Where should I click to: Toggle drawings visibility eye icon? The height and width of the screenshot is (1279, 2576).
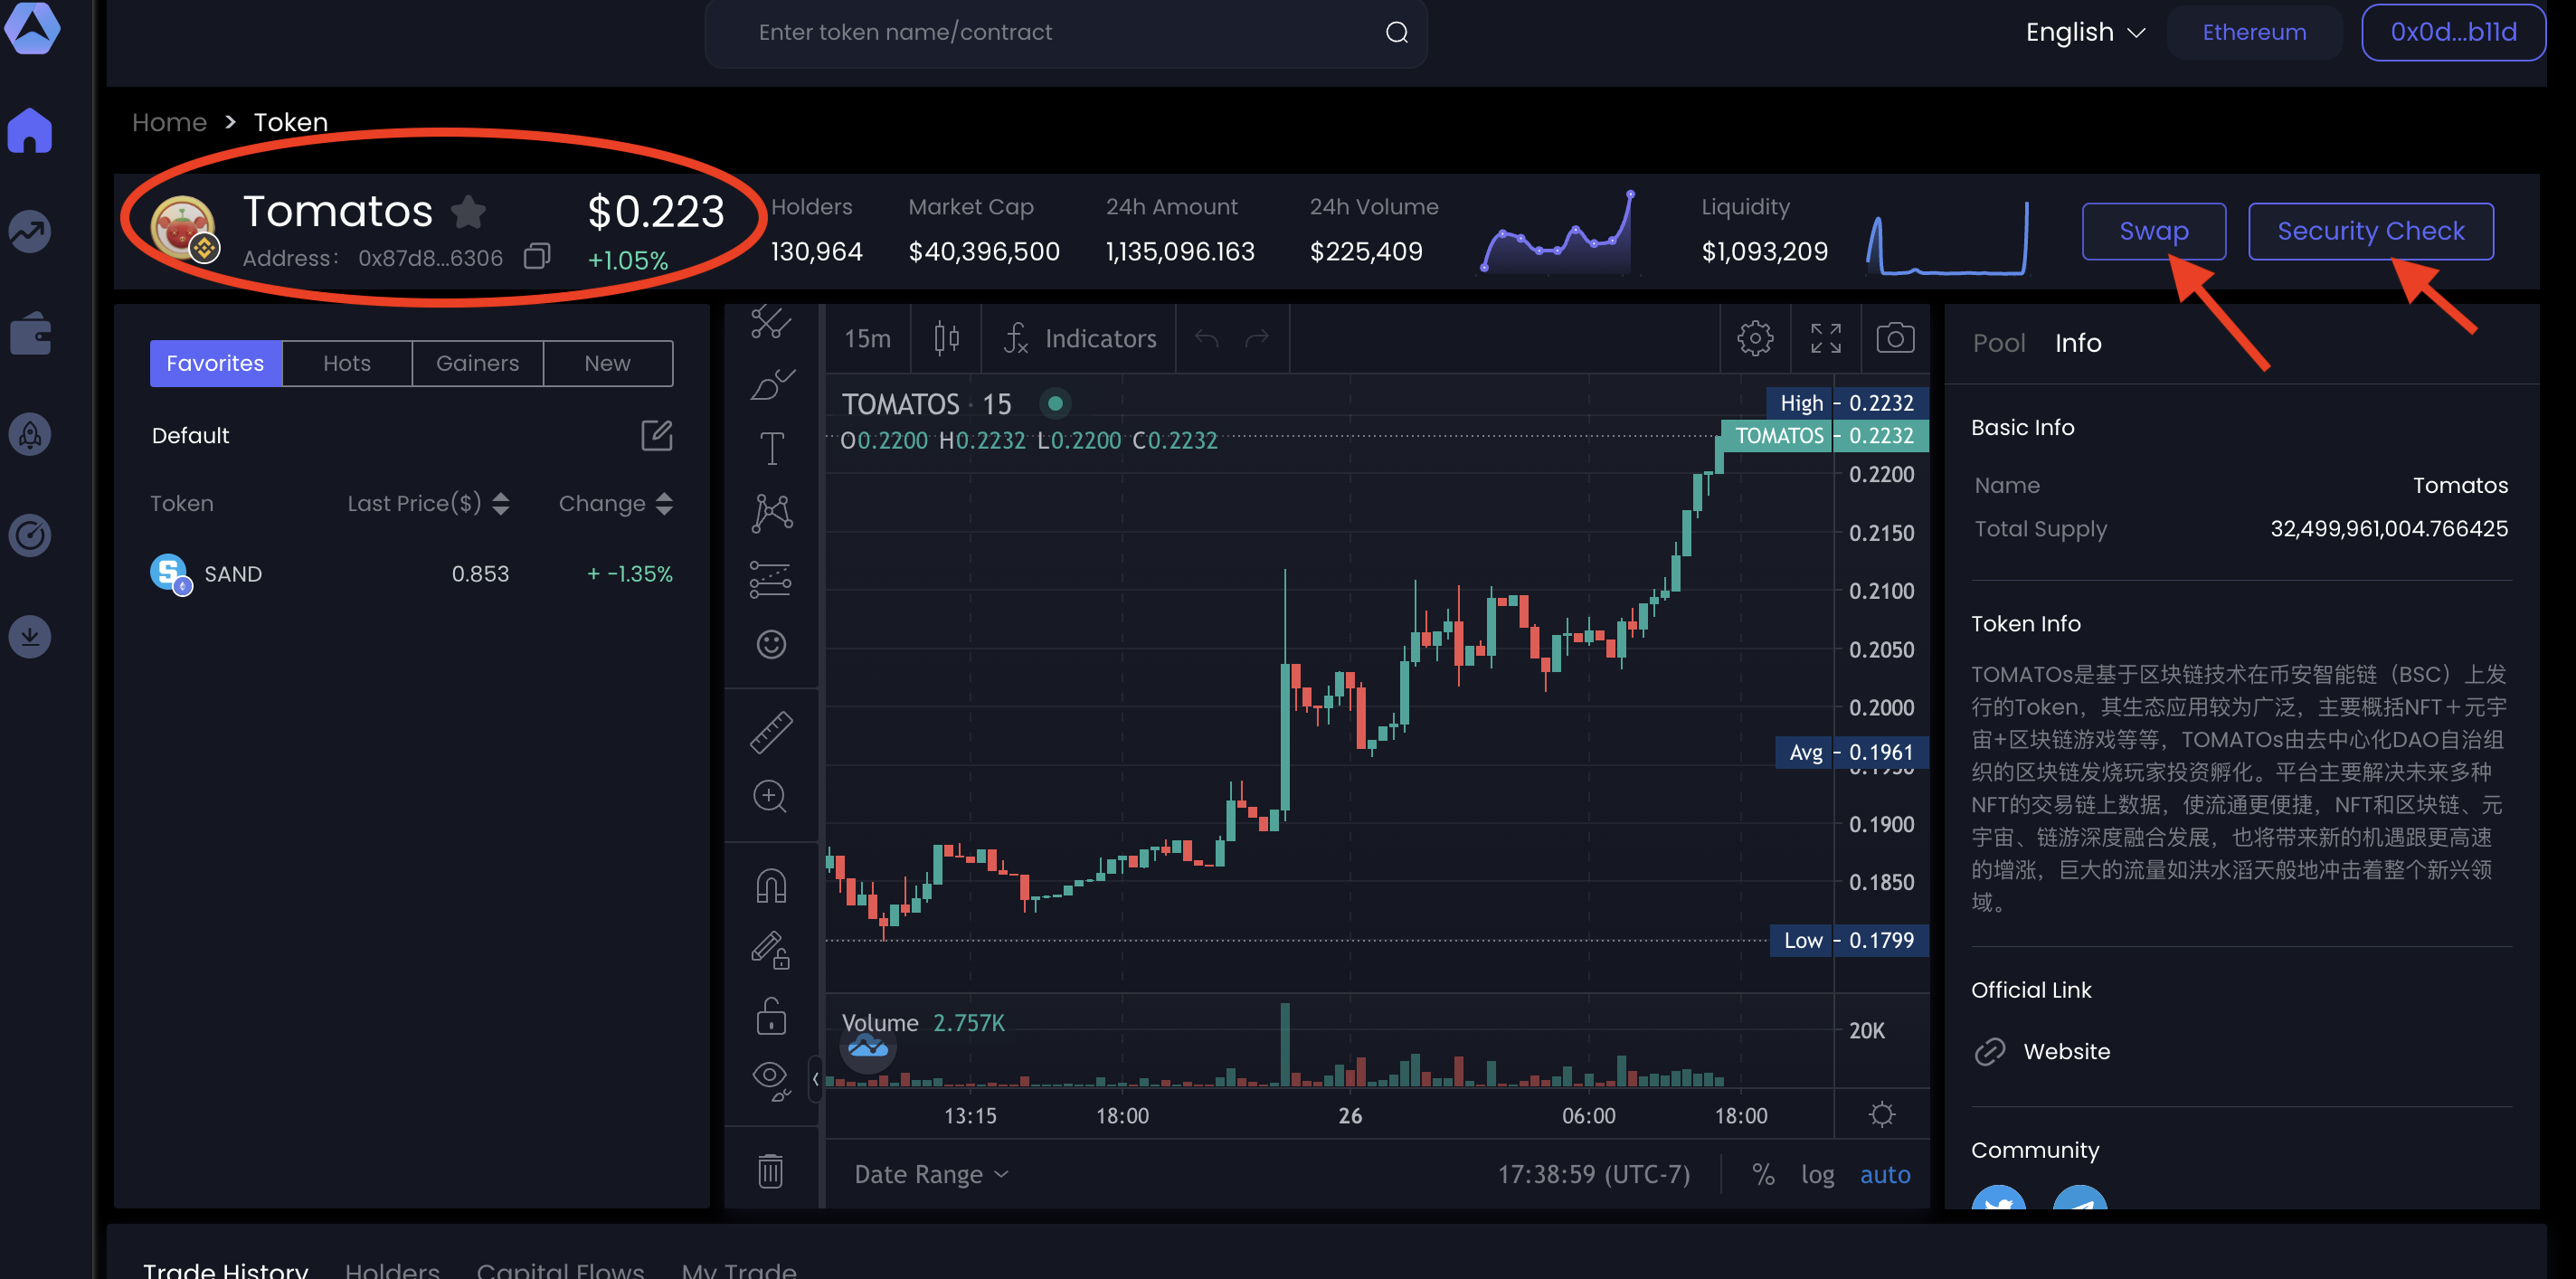click(x=769, y=1078)
